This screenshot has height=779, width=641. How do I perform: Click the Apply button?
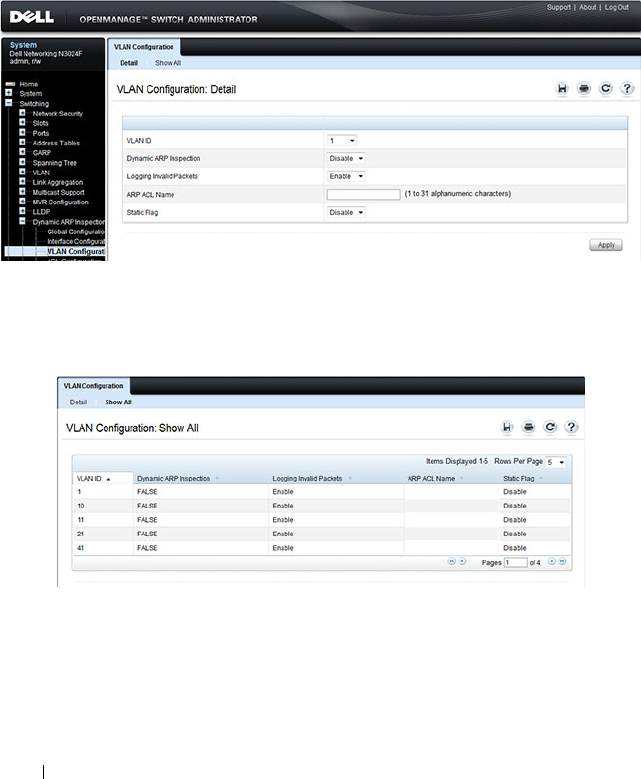(606, 245)
